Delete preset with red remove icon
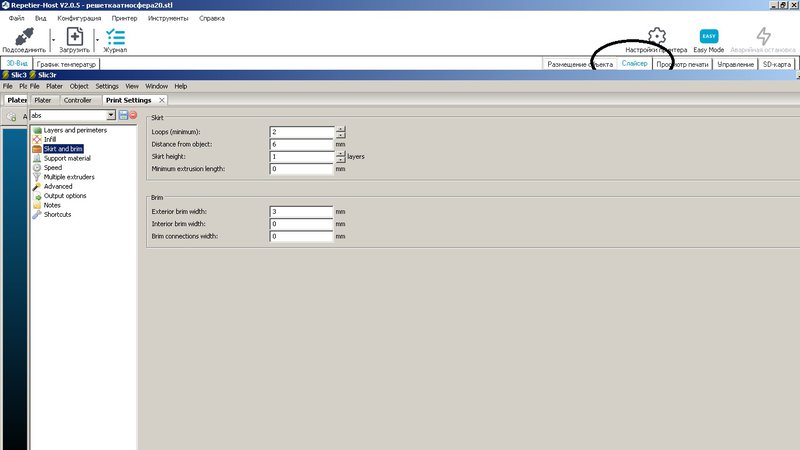 click(132, 115)
